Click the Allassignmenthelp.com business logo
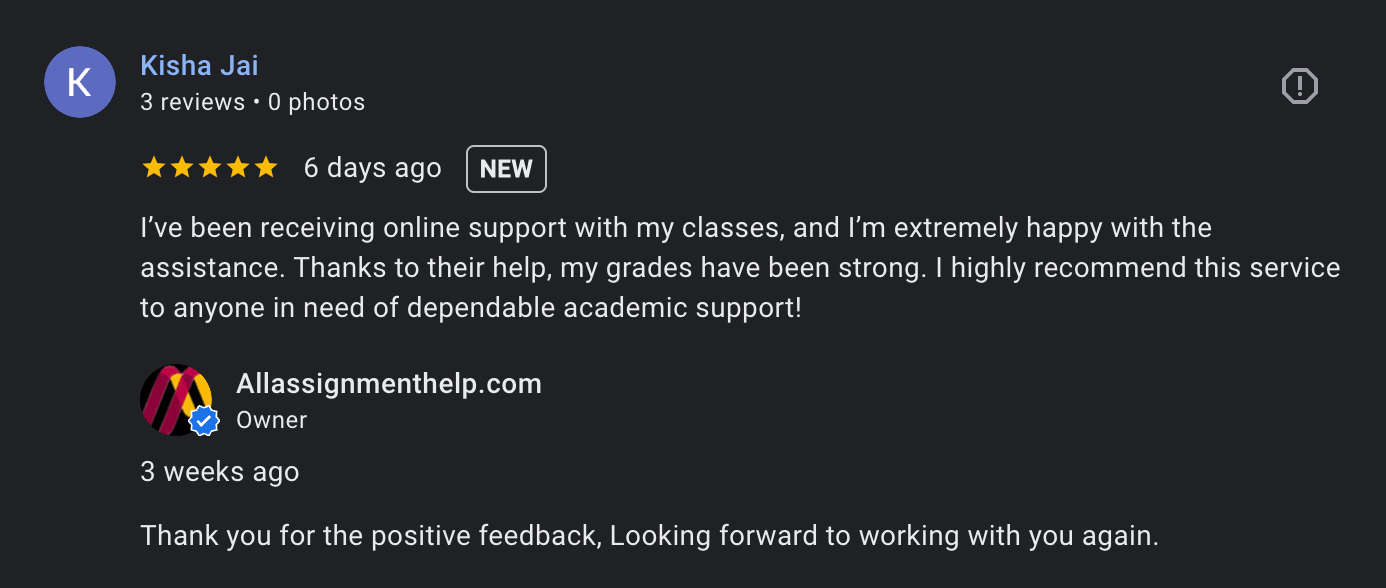Viewport: 1386px width, 588px height. 178,400
